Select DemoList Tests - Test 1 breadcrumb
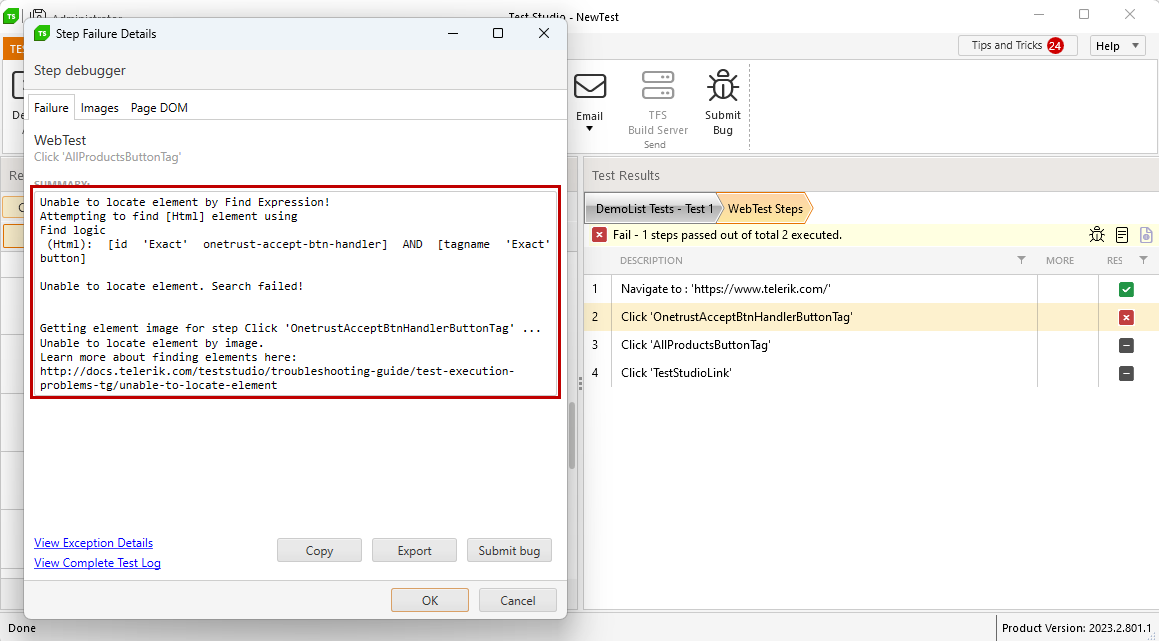This screenshot has width=1159, height=641. (654, 208)
